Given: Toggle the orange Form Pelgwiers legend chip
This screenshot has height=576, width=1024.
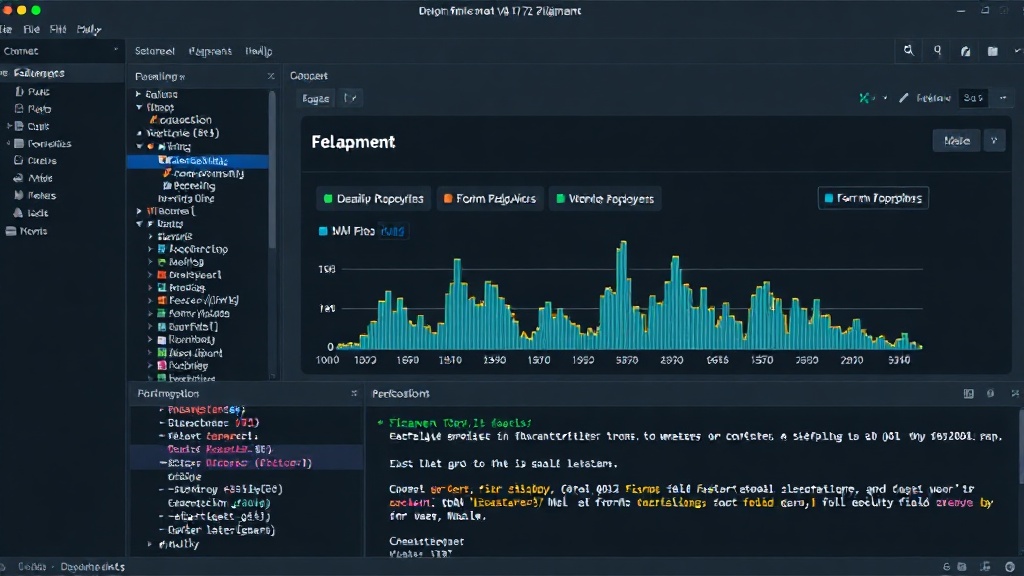Looking at the screenshot, I should tap(490, 199).
